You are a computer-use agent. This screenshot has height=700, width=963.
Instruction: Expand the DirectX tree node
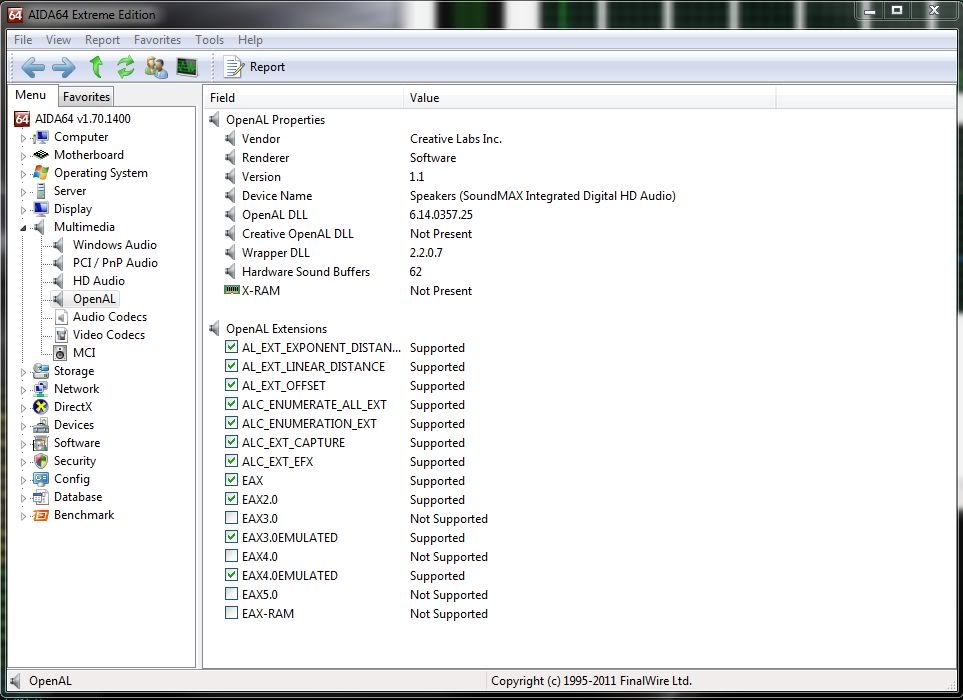(23, 408)
